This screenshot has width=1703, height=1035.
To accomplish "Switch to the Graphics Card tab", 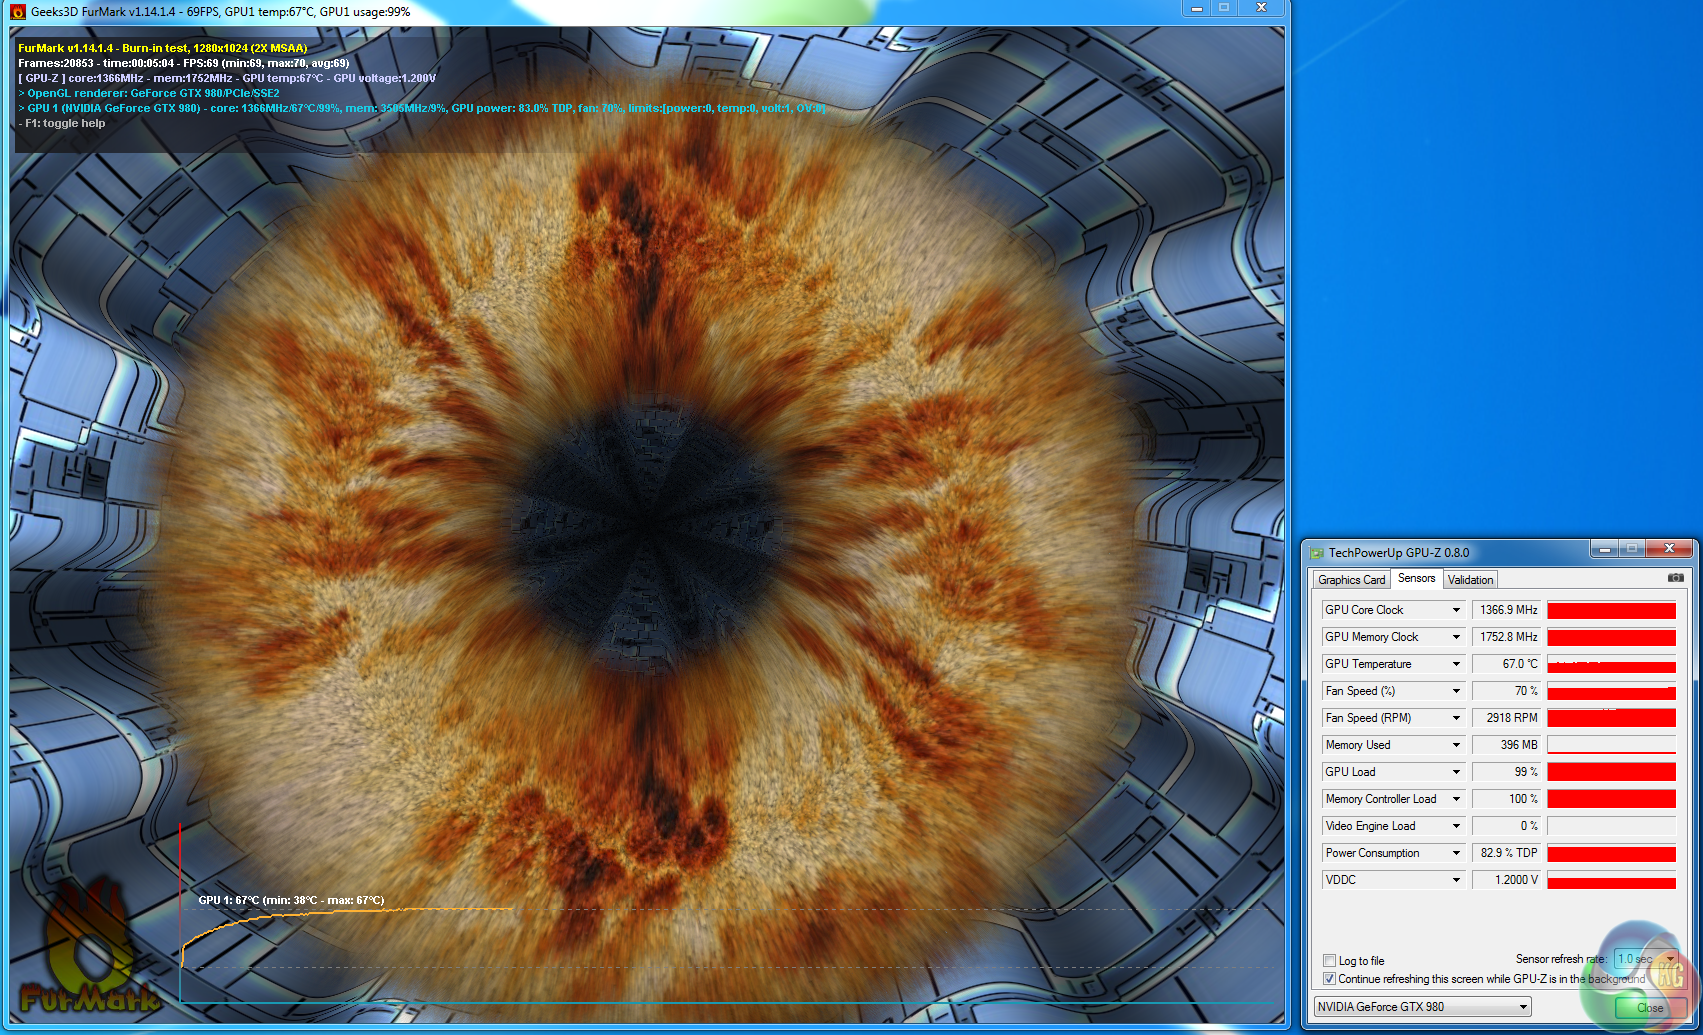I will pyautogui.click(x=1351, y=580).
